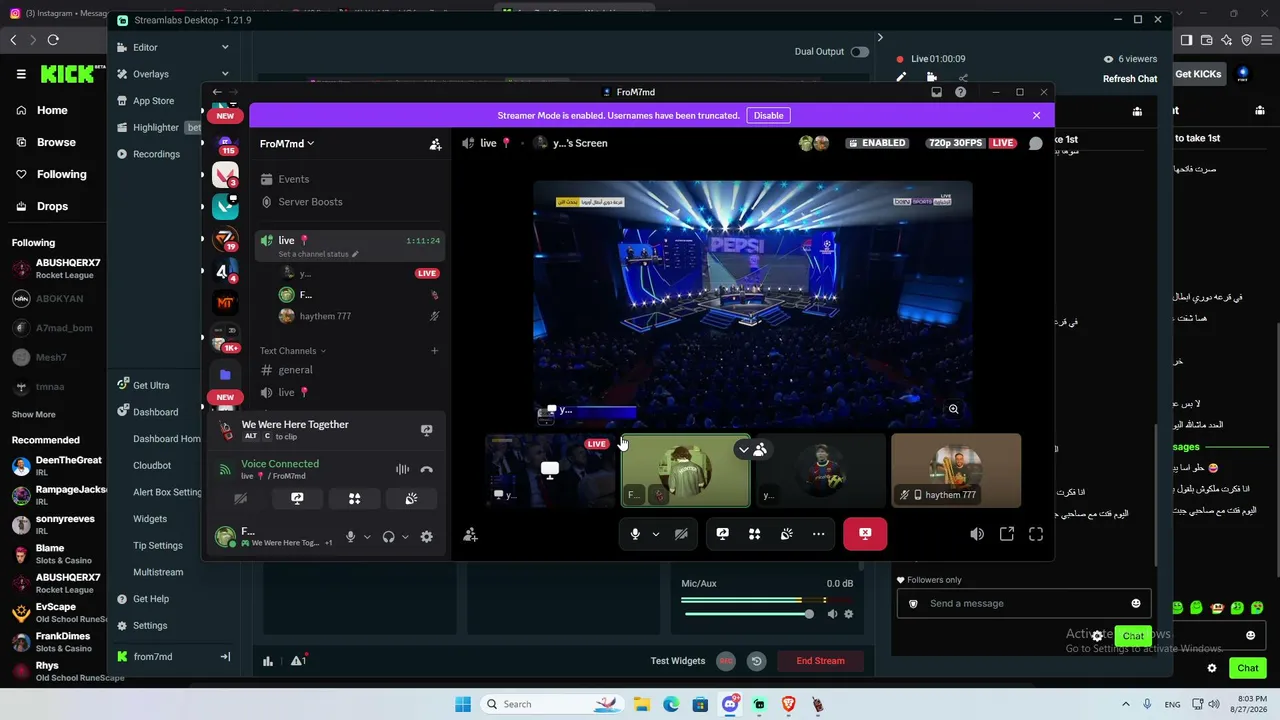Viewport: 1280px width, 720px height.
Task: Enter full screen in the Discord call
Action: pyautogui.click(x=1036, y=534)
